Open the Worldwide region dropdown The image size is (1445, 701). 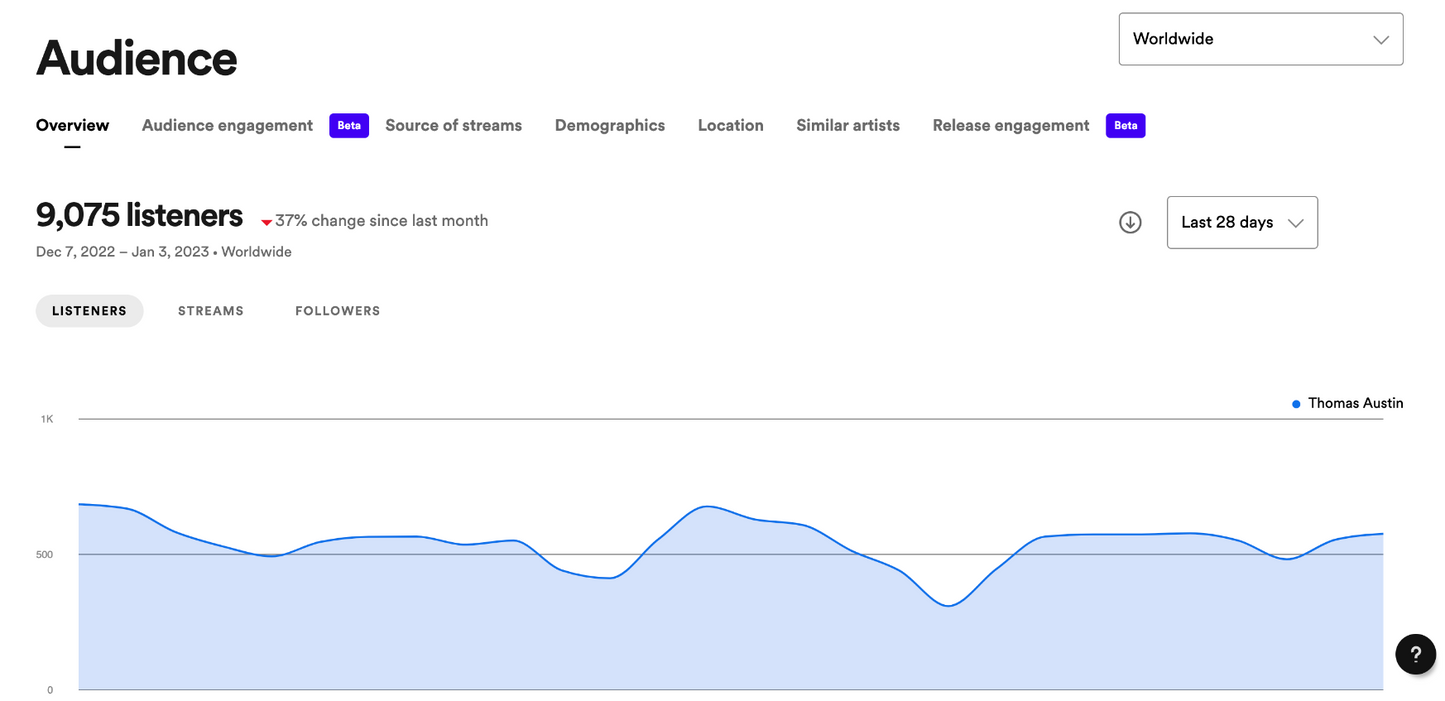pos(1260,39)
